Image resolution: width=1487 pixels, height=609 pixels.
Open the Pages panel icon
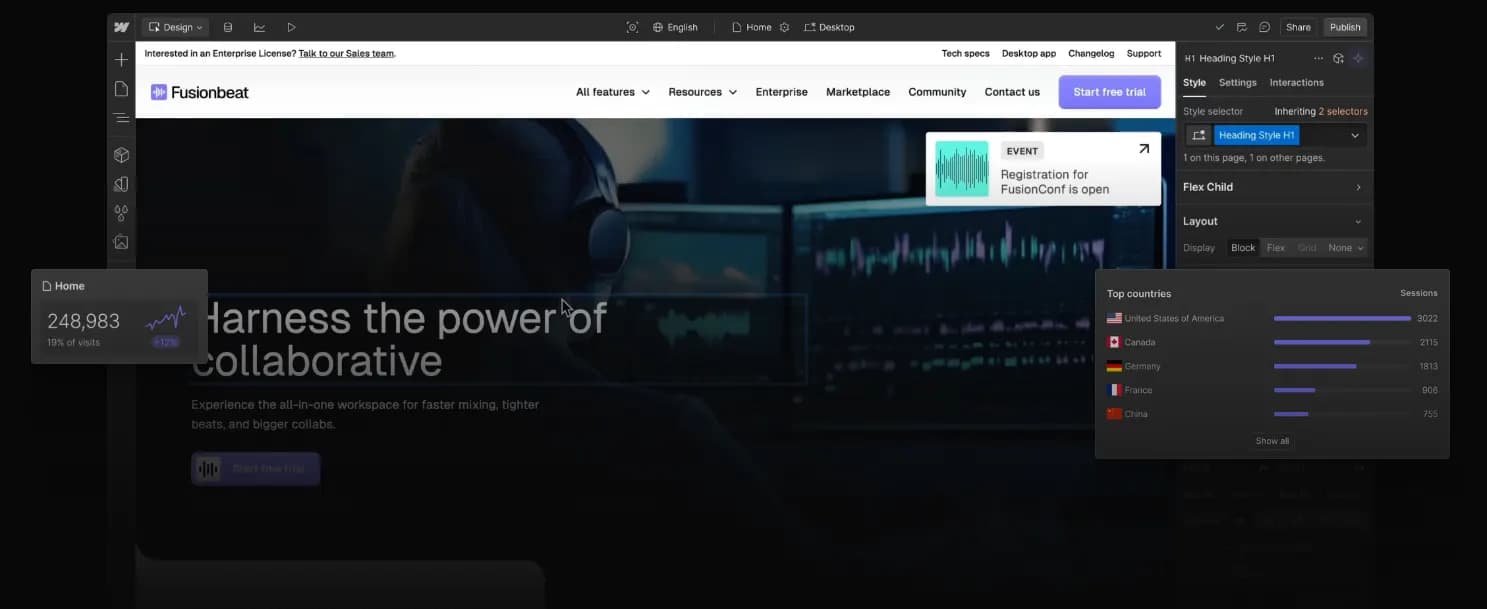click(121, 89)
